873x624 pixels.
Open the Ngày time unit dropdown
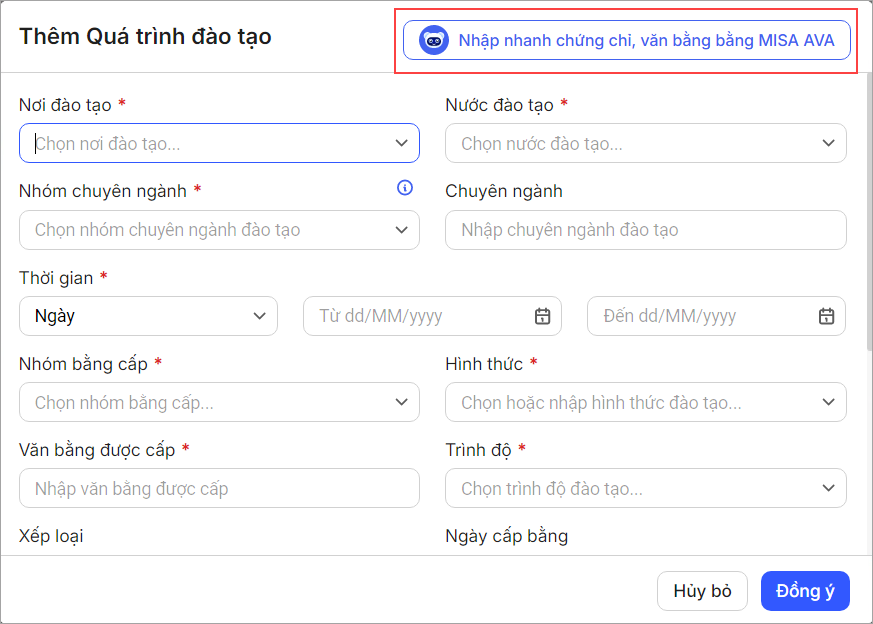pyautogui.click(x=148, y=316)
